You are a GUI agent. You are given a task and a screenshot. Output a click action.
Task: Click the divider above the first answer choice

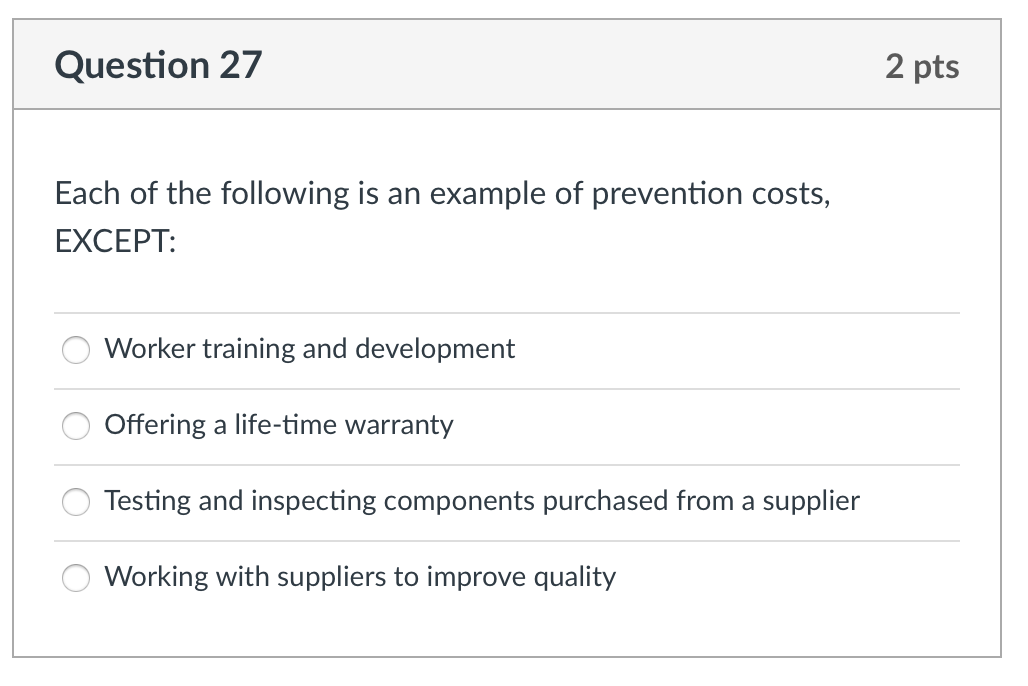coord(506,313)
